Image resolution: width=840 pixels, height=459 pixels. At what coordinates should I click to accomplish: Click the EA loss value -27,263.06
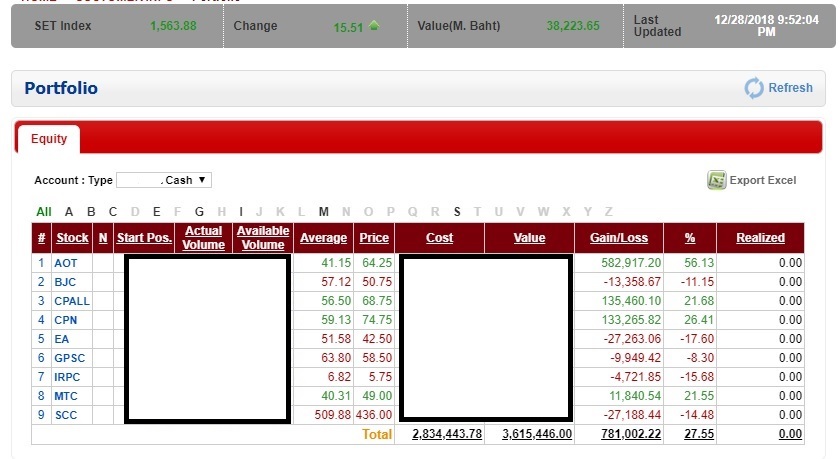(x=632, y=339)
